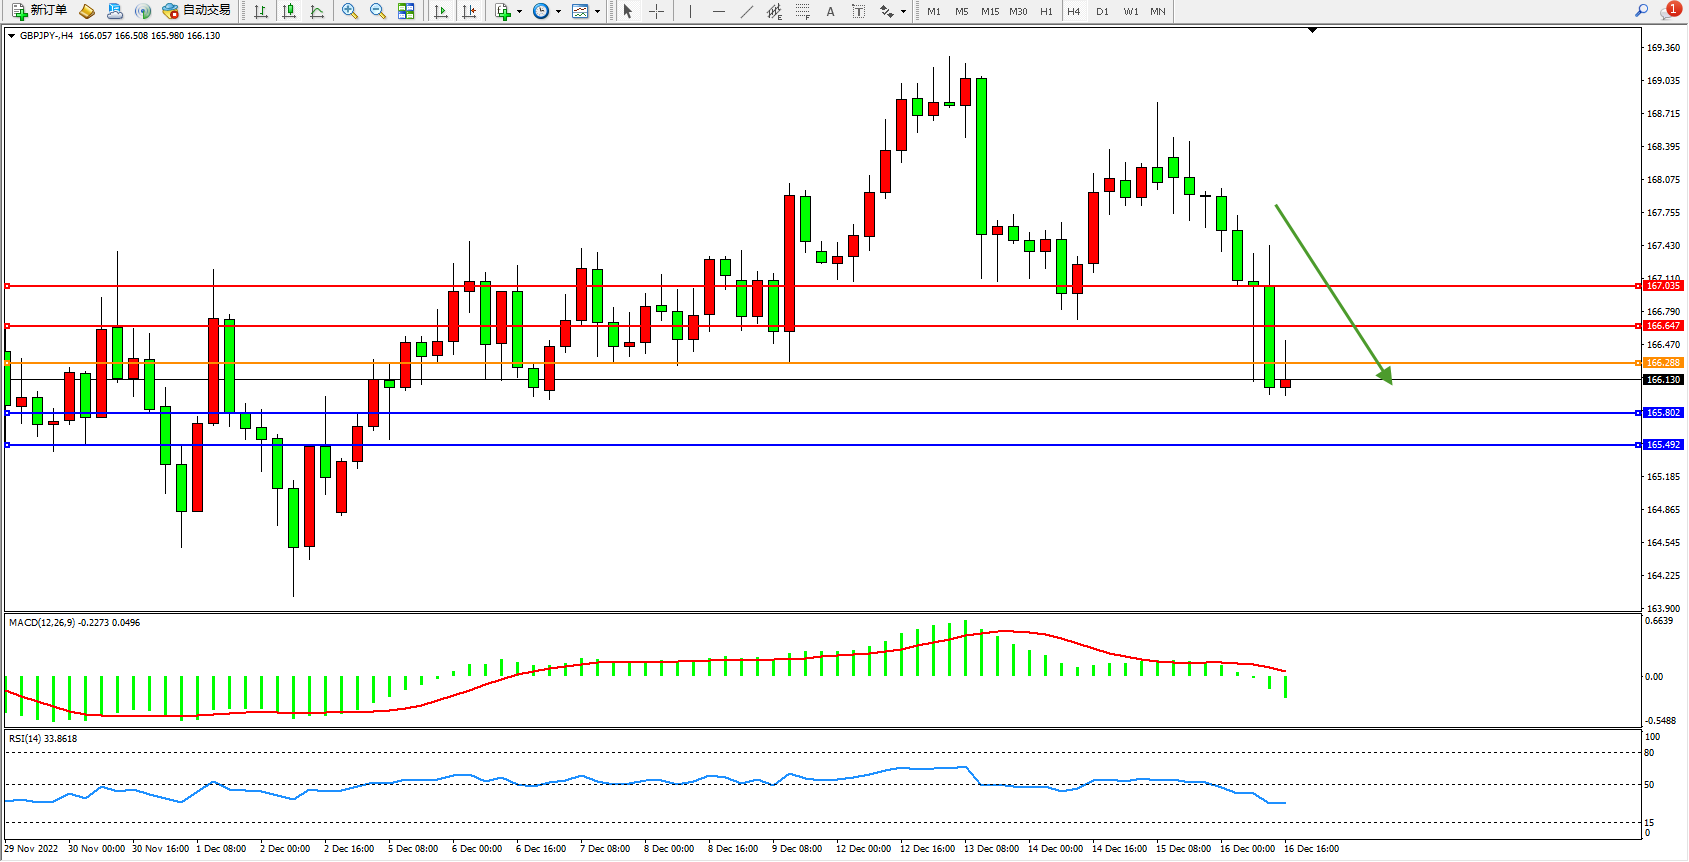The image size is (1689, 862).
Task: Select the crosshair tool
Action: 656,11
